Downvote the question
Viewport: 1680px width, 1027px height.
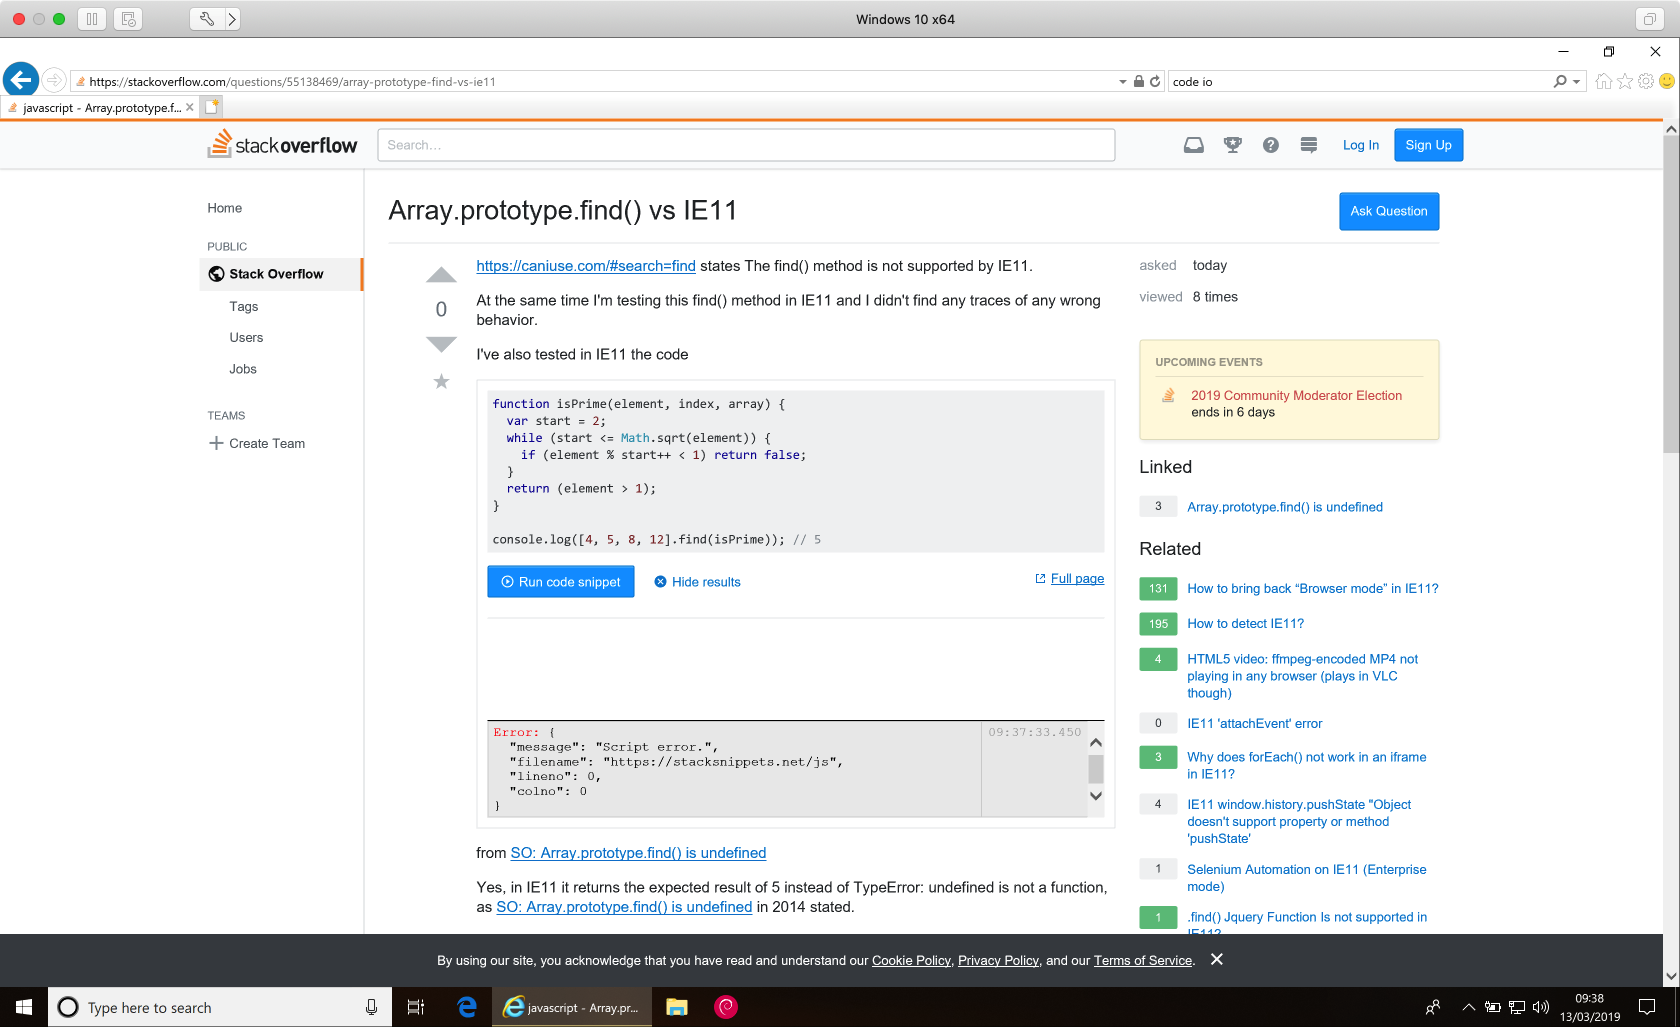point(441,345)
